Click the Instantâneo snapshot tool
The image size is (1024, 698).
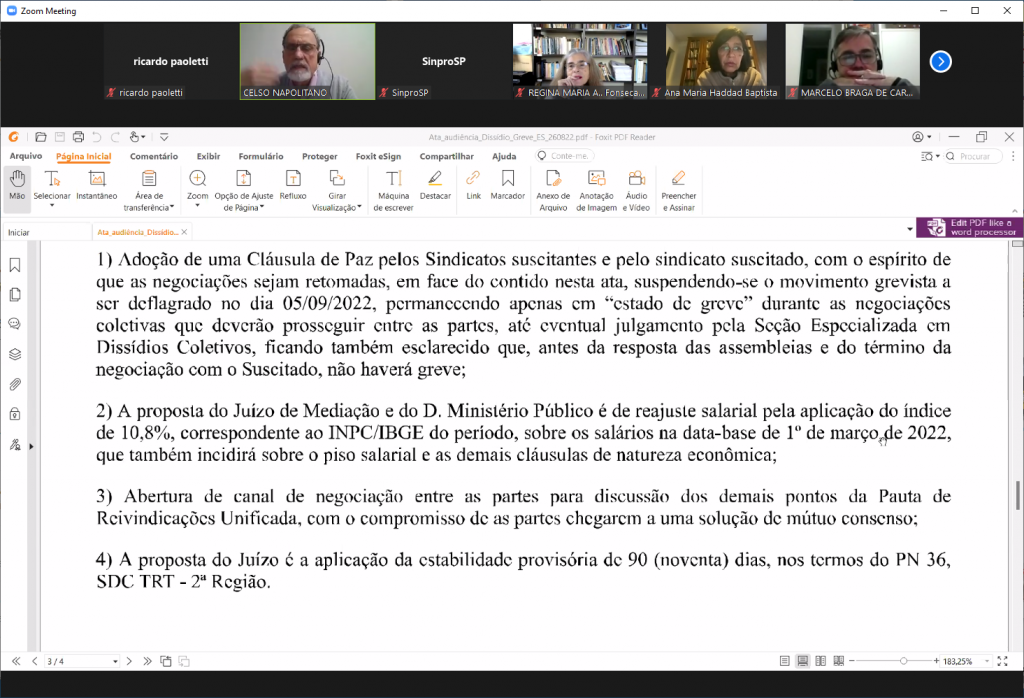pyautogui.click(x=97, y=186)
